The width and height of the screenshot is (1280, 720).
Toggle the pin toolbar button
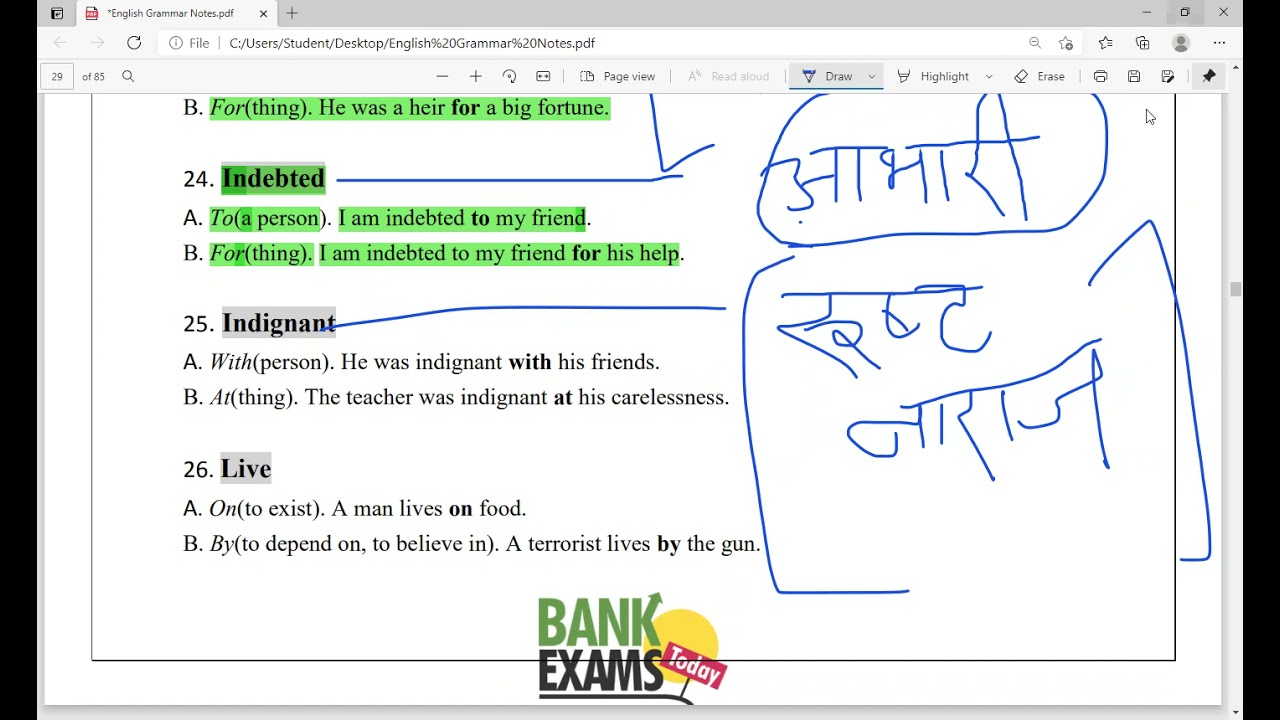click(x=1209, y=76)
